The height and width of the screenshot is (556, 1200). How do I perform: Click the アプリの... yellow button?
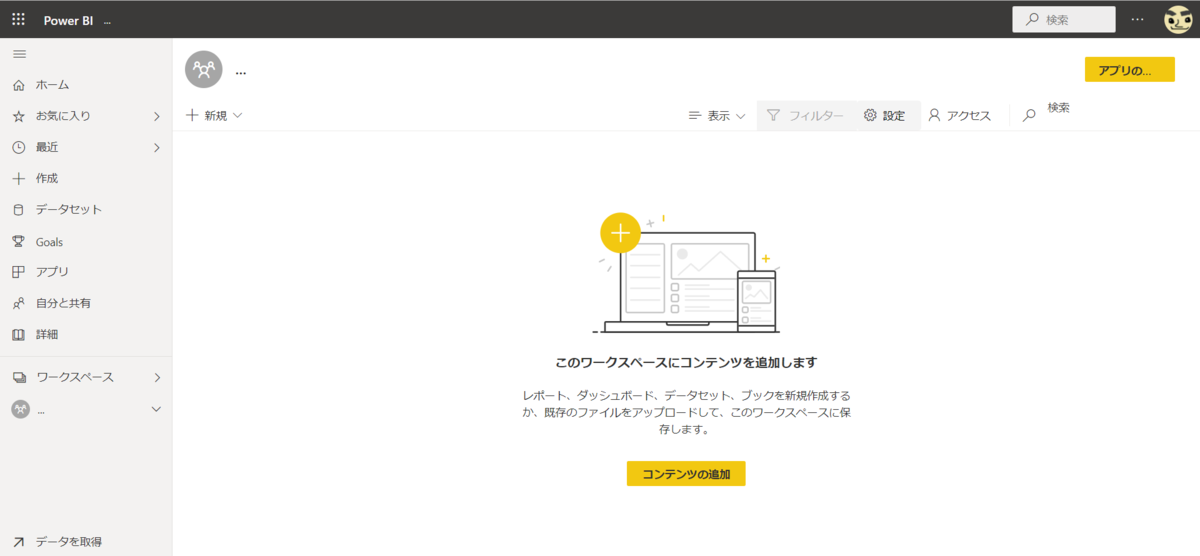pyautogui.click(x=1130, y=70)
